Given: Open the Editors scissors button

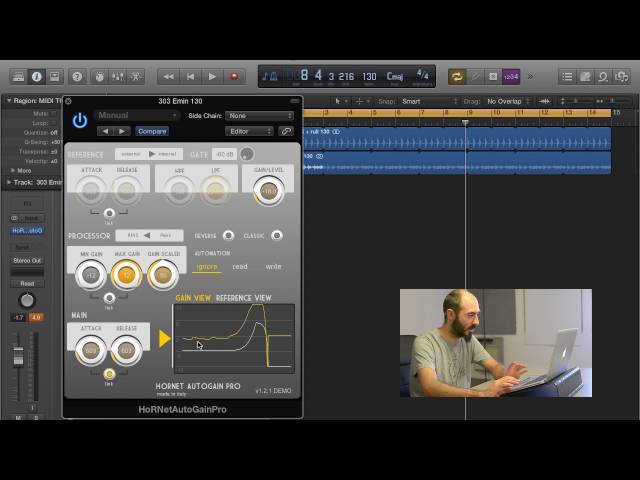Looking at the screenshot, I should coord(136,76).
